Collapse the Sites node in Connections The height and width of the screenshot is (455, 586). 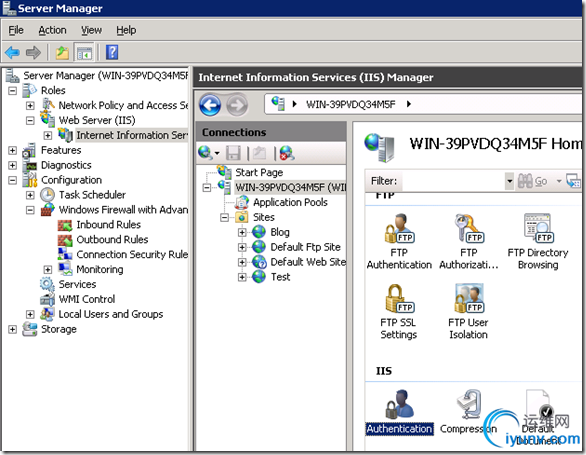tap(224, 217)
